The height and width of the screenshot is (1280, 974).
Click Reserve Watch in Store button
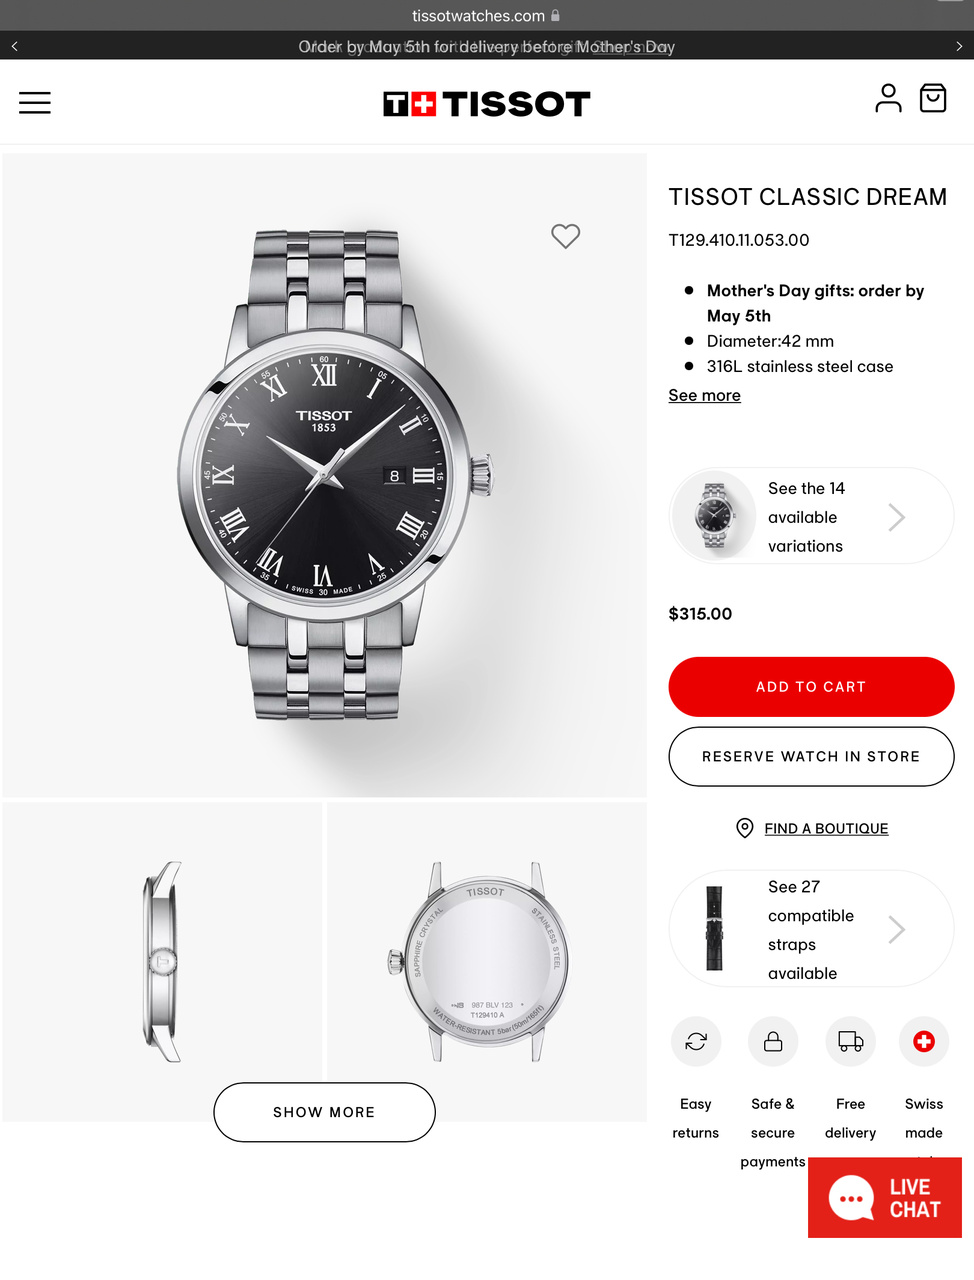click(811, 757)
